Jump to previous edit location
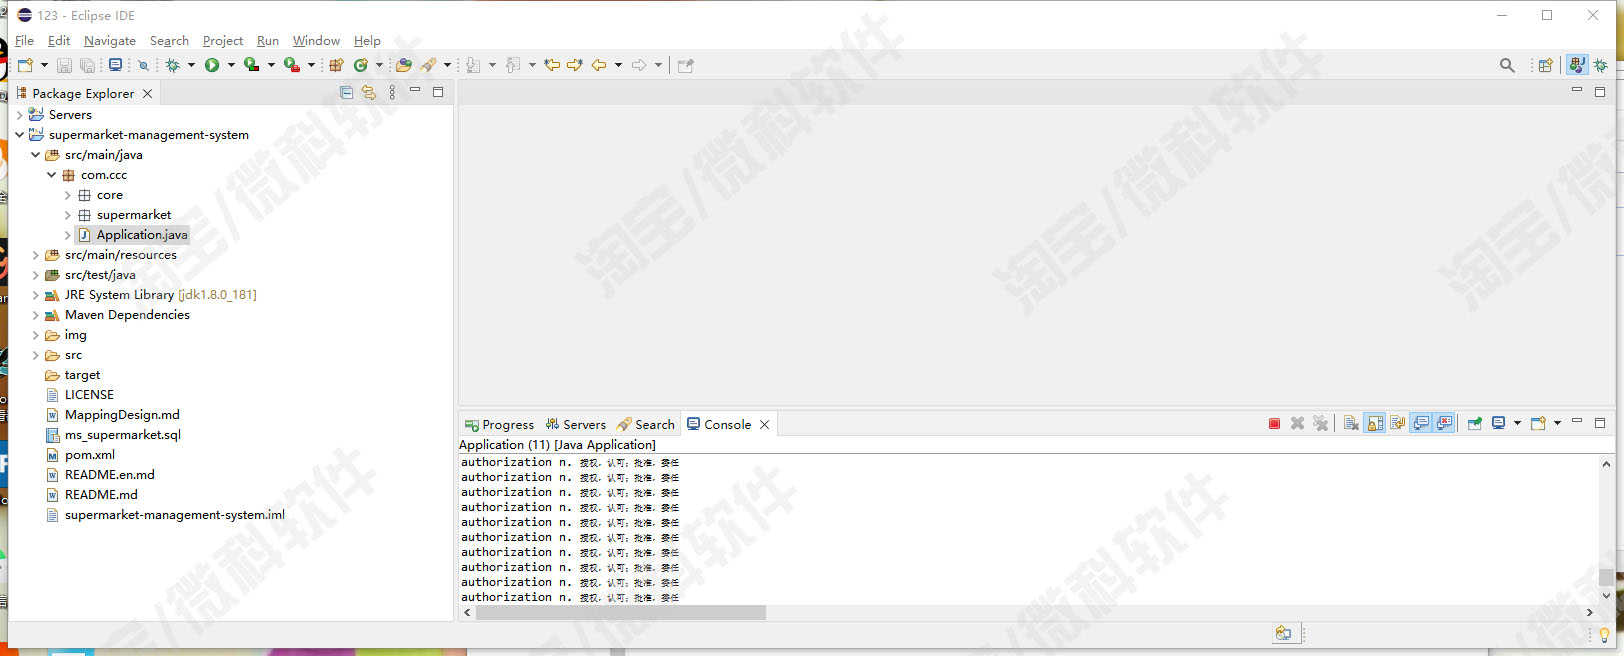The width and height of the screenshot is (1624, 656). coord(551,65)
